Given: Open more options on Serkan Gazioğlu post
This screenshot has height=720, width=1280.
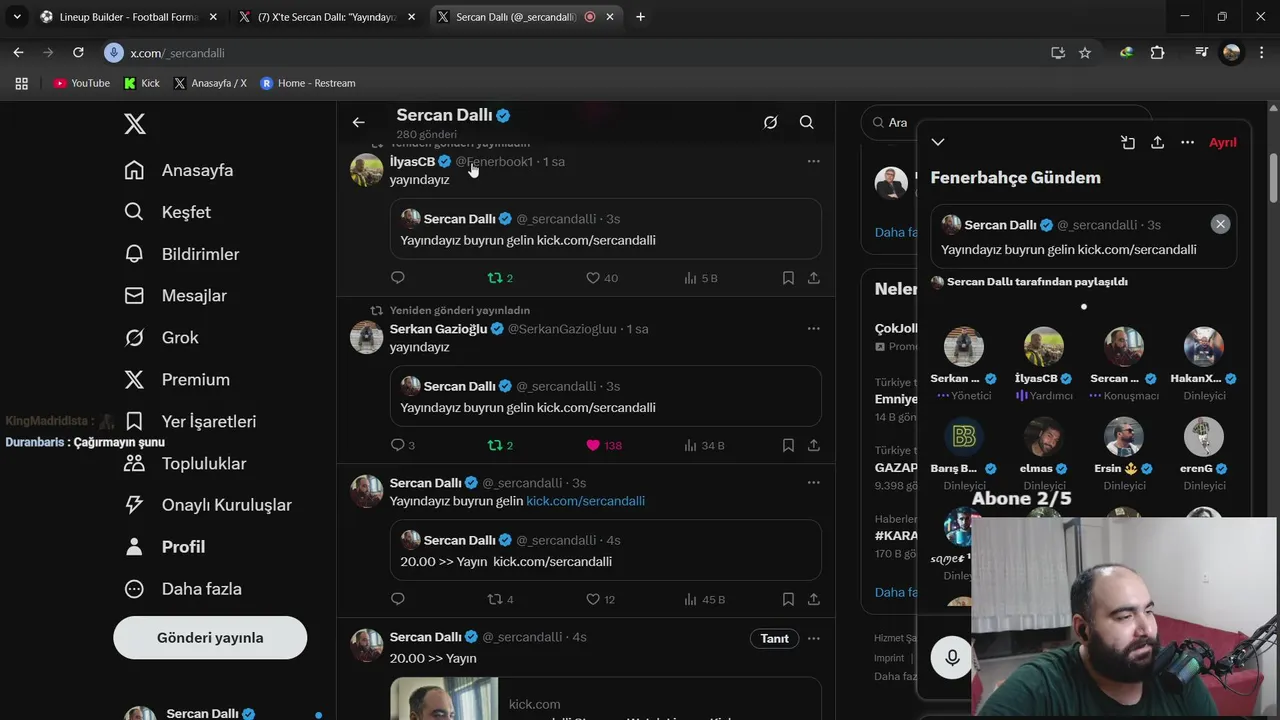Looking at the screenshot, I should point(813,328).
